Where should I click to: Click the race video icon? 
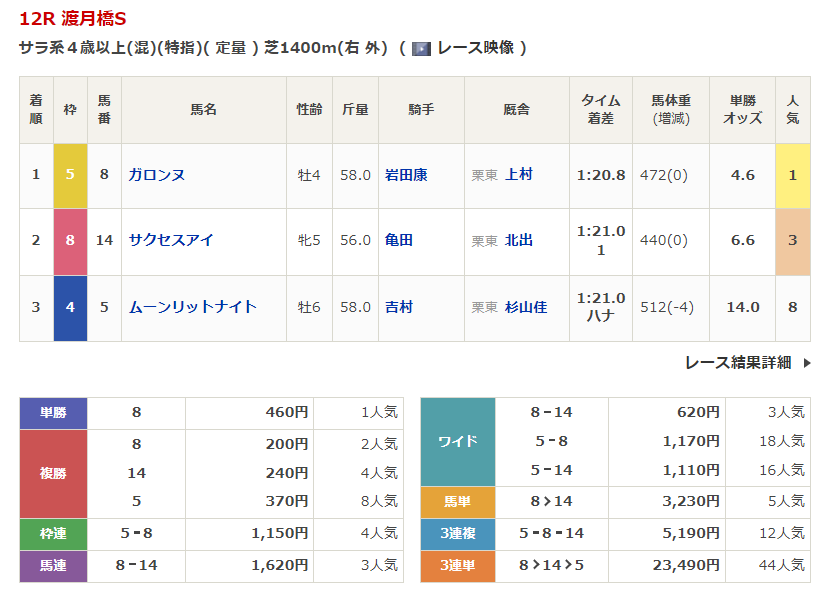421,48
